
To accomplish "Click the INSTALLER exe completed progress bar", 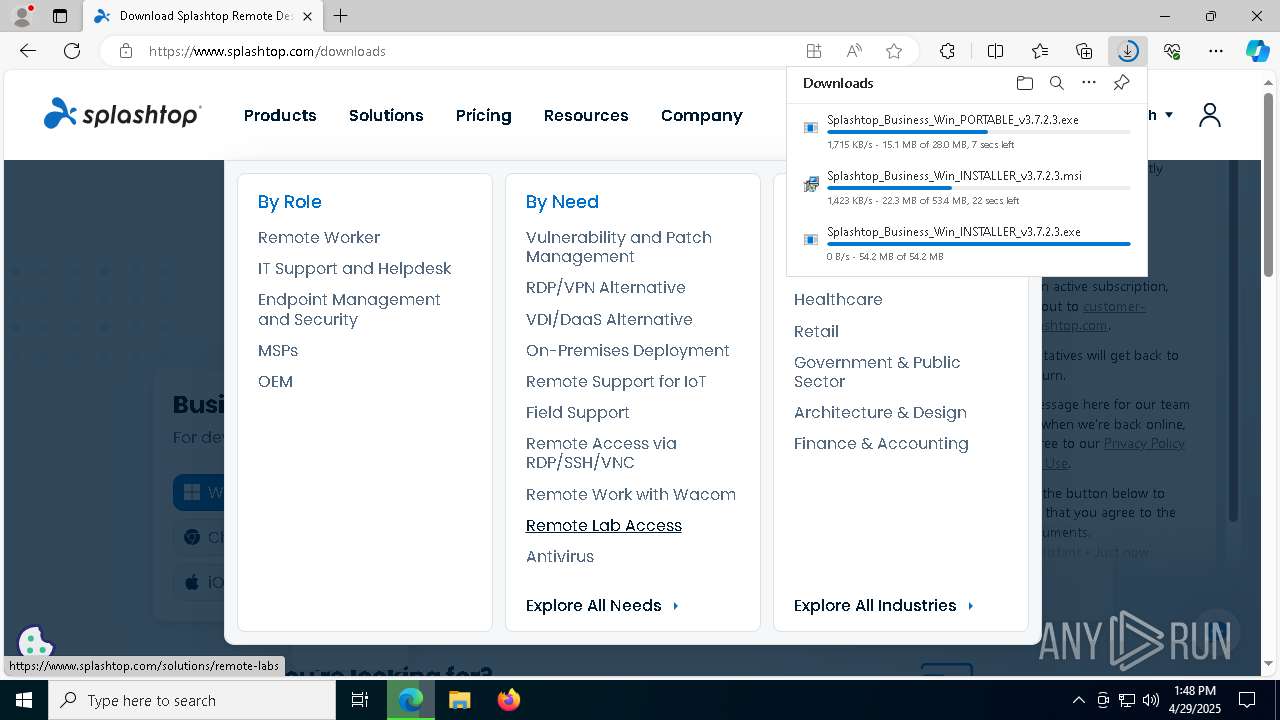I will pos(979,244).
